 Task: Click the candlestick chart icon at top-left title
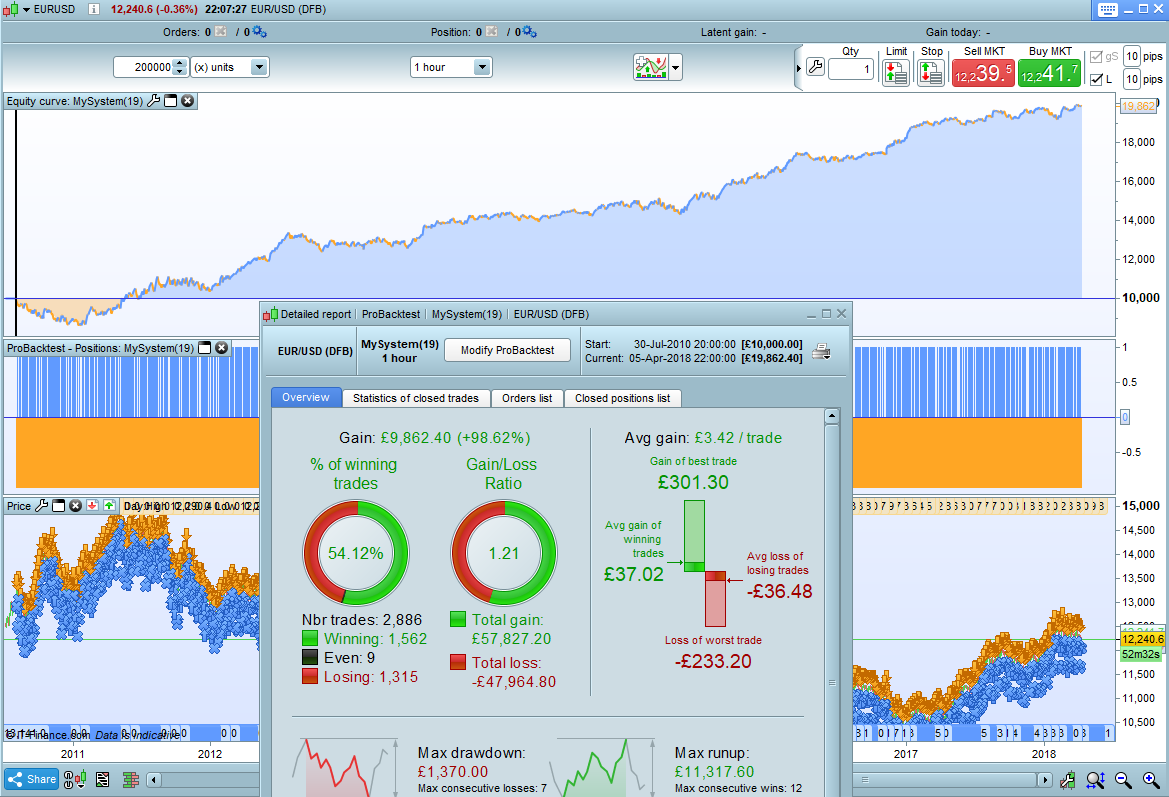coord(10,9)
